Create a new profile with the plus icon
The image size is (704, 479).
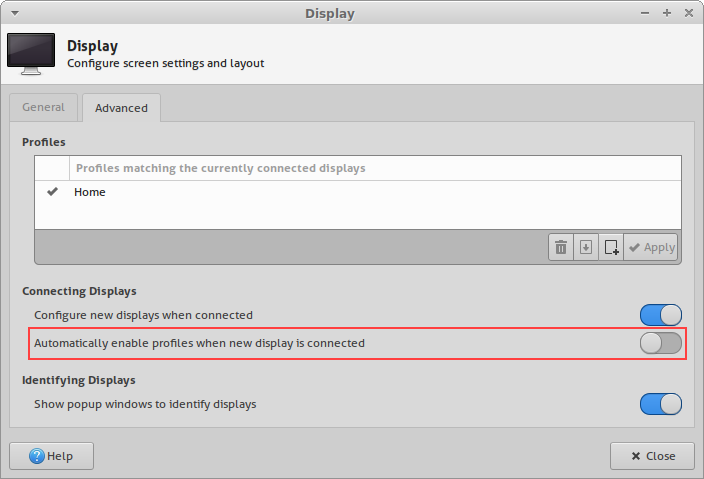click(611, 247)
